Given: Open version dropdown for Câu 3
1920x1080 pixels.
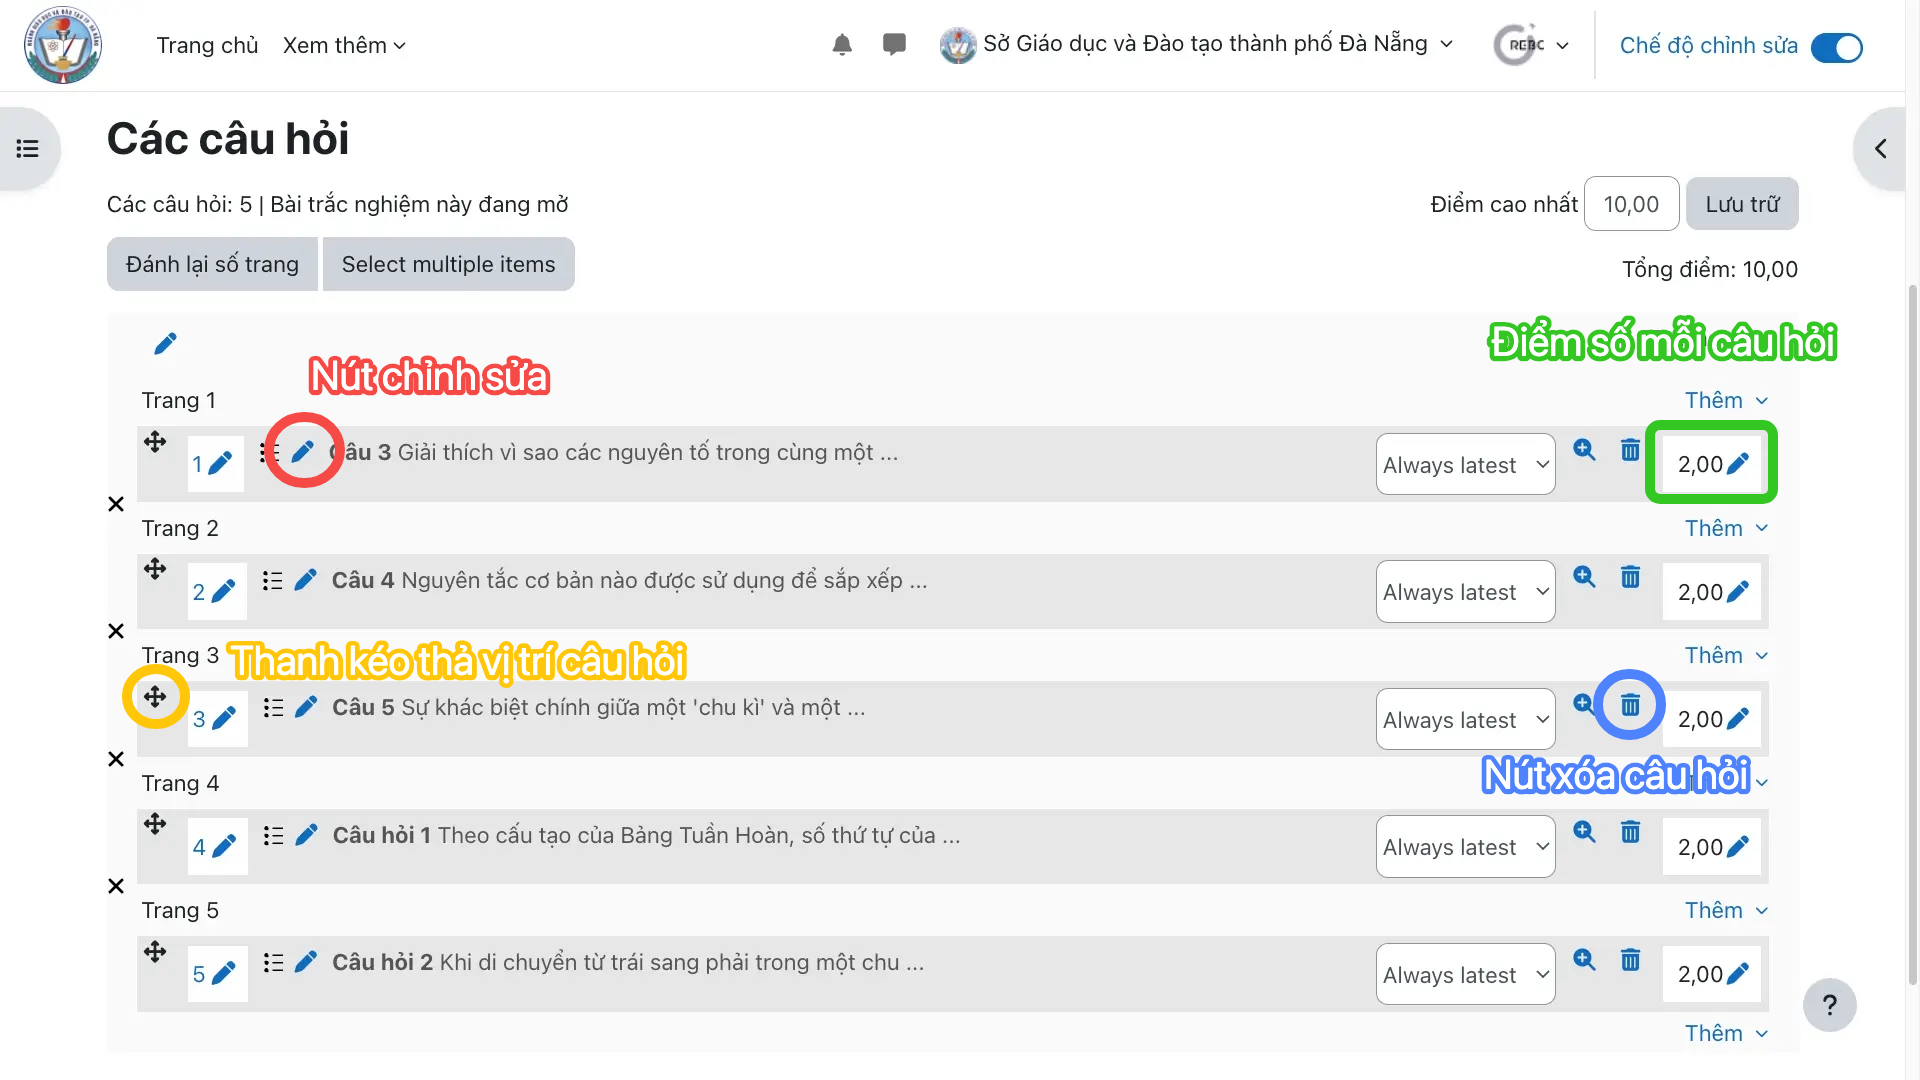Looking at the screenshot, I should (x=1465, y=464).
